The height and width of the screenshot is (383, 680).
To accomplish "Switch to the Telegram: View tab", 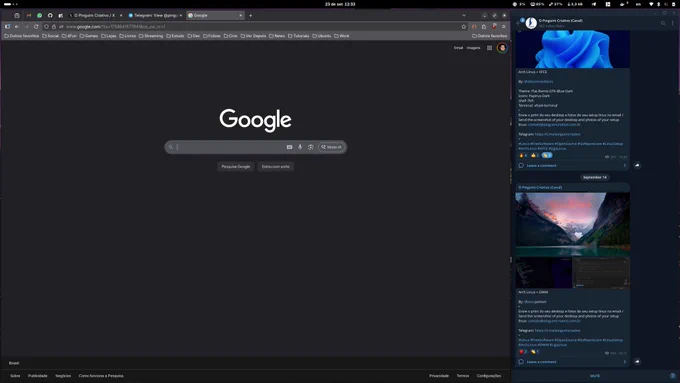I will point(155,15).
